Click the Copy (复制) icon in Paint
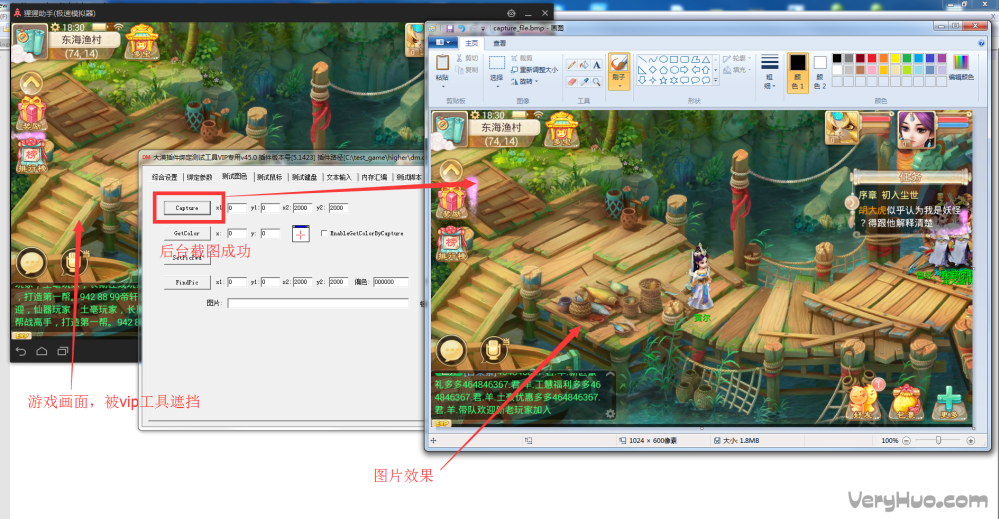 (460, 70)
